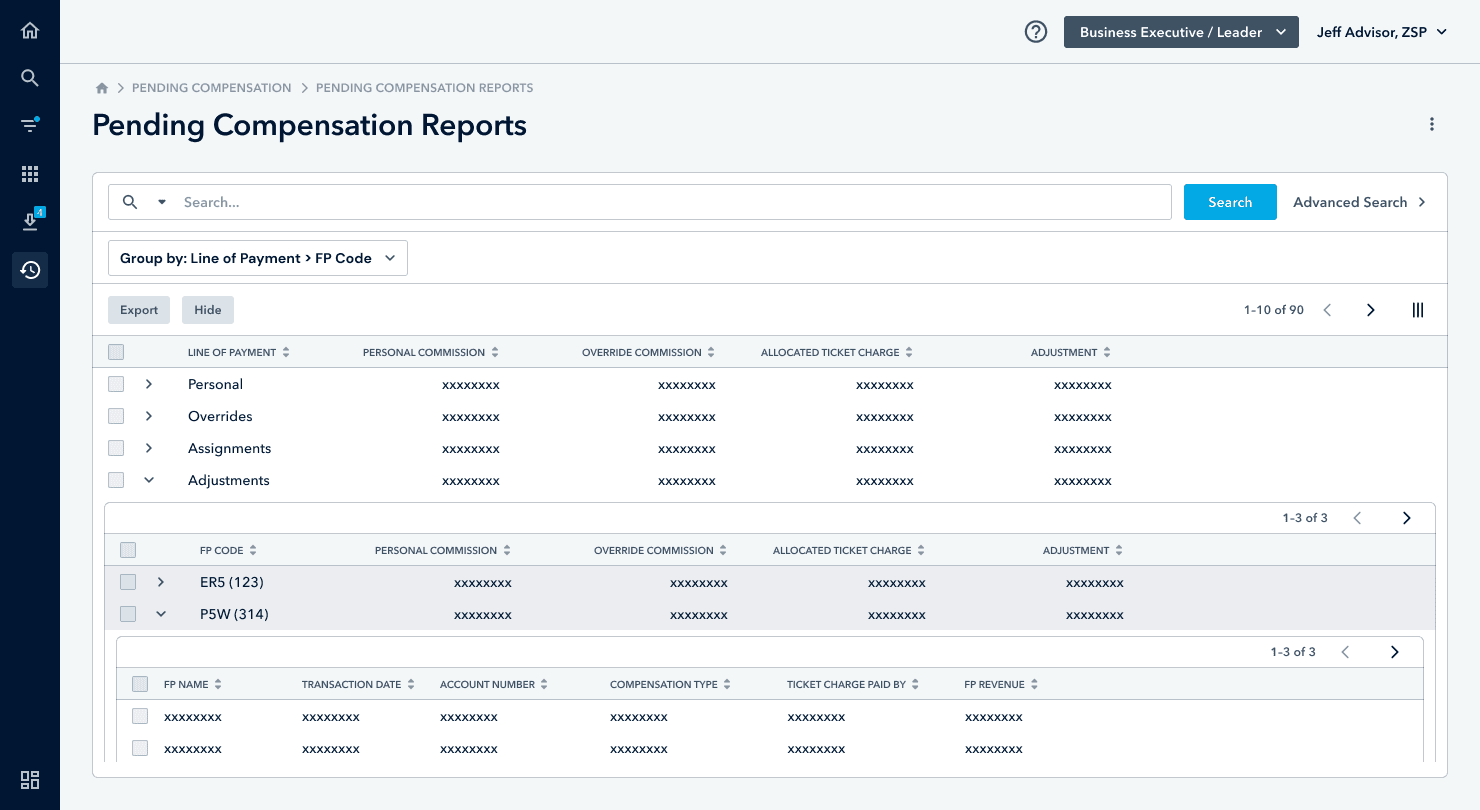Open the column settings icon
The width and height of the screenshot is (1480, 810).
click(1417, 310)
